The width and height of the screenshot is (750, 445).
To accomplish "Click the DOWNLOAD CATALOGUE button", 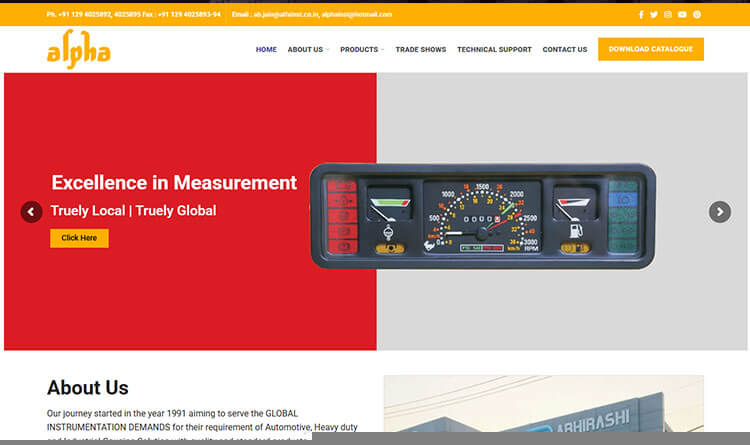I will click(651, 49).
